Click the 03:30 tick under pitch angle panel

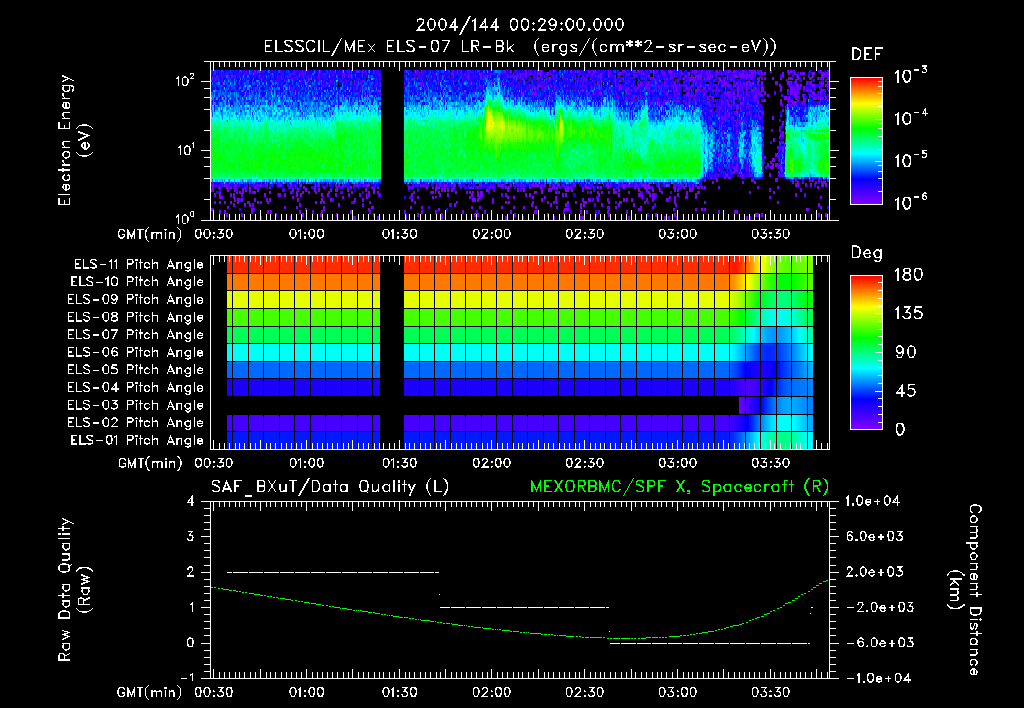[771, 463]
